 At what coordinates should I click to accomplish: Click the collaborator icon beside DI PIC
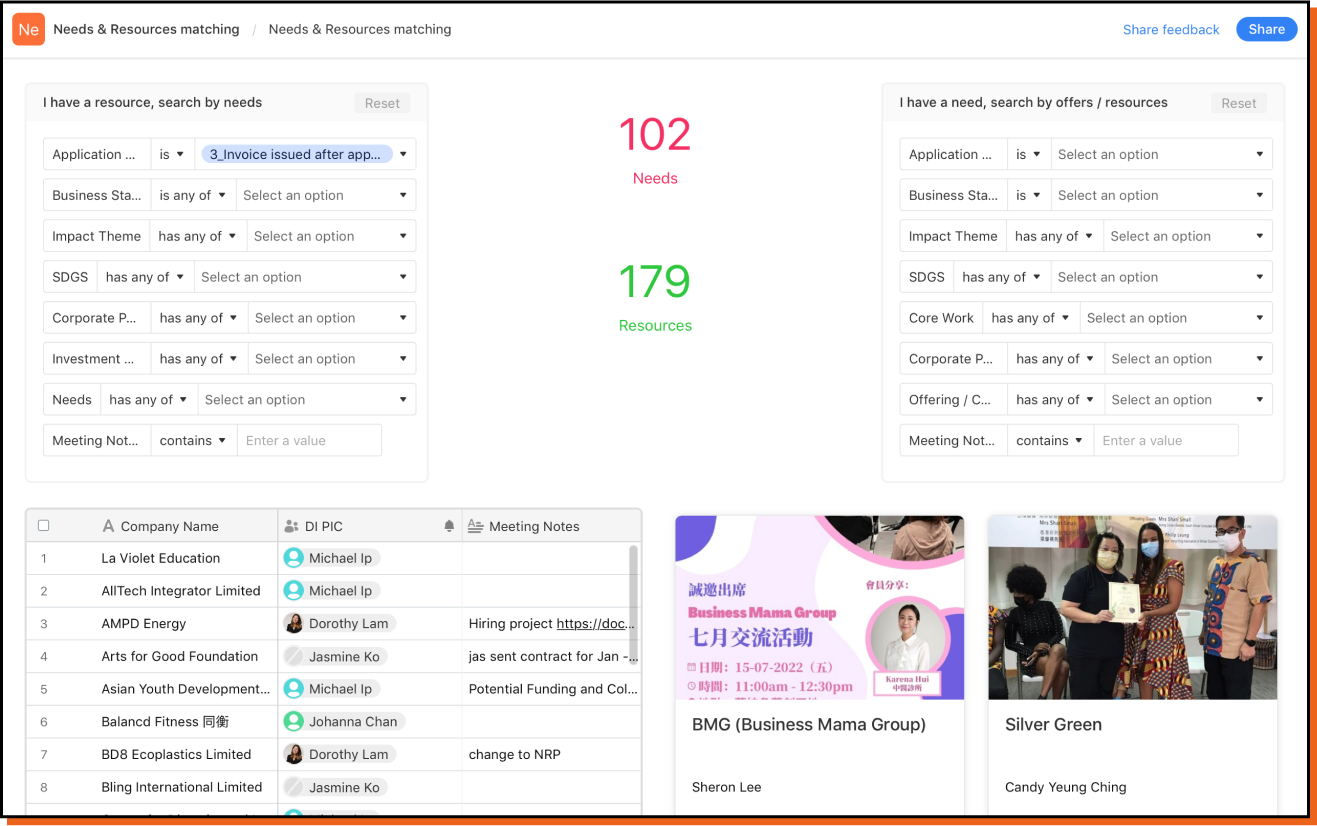tap(291, 526)
